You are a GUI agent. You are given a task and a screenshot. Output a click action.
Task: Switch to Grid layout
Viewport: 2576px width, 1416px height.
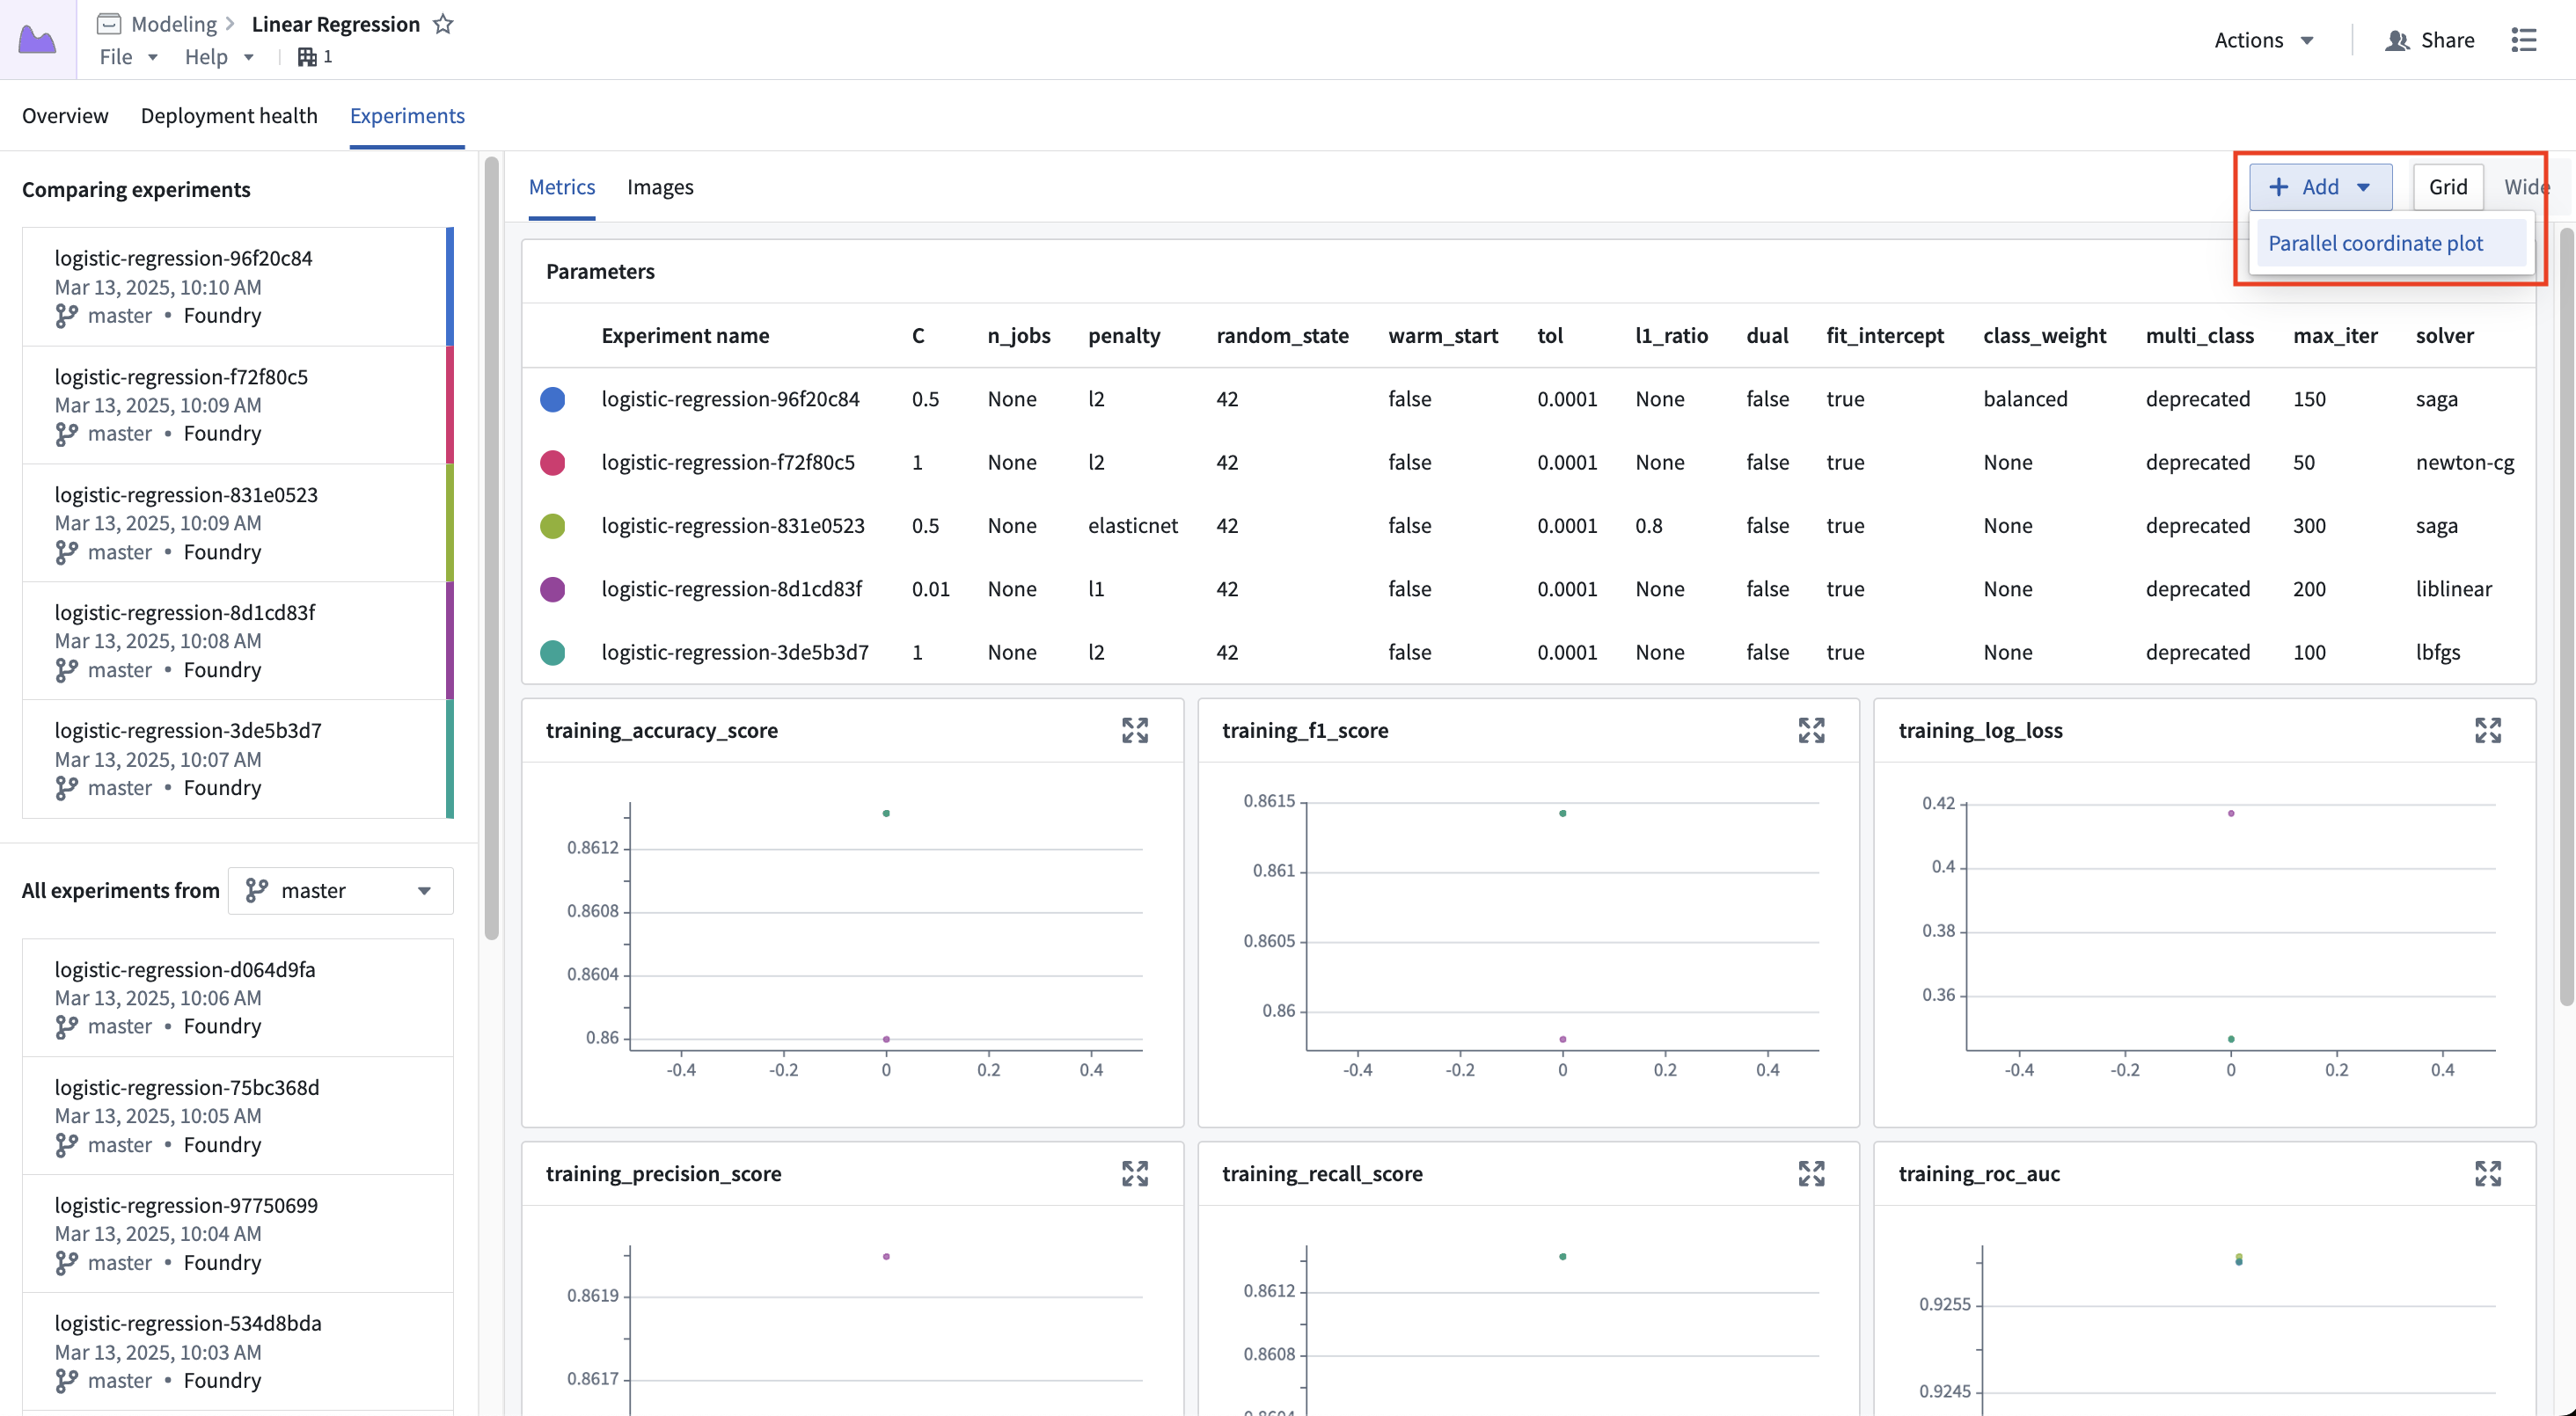(x=2447, y=187)
